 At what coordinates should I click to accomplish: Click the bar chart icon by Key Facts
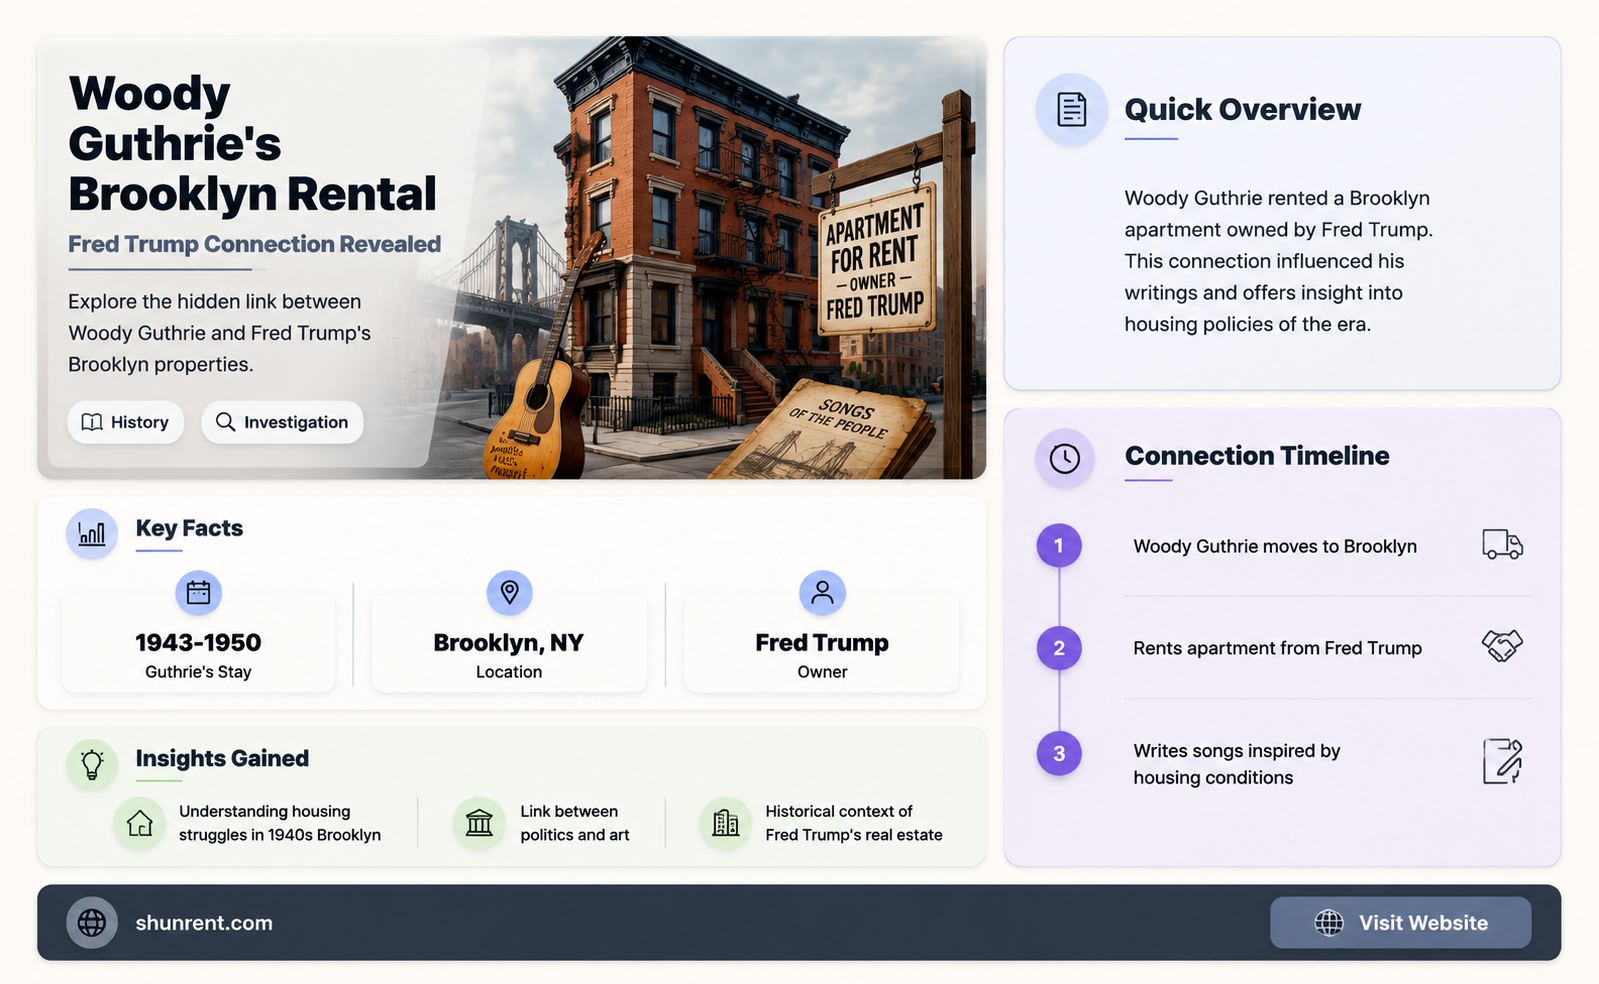pyautogui.click(x=92, y=534)
